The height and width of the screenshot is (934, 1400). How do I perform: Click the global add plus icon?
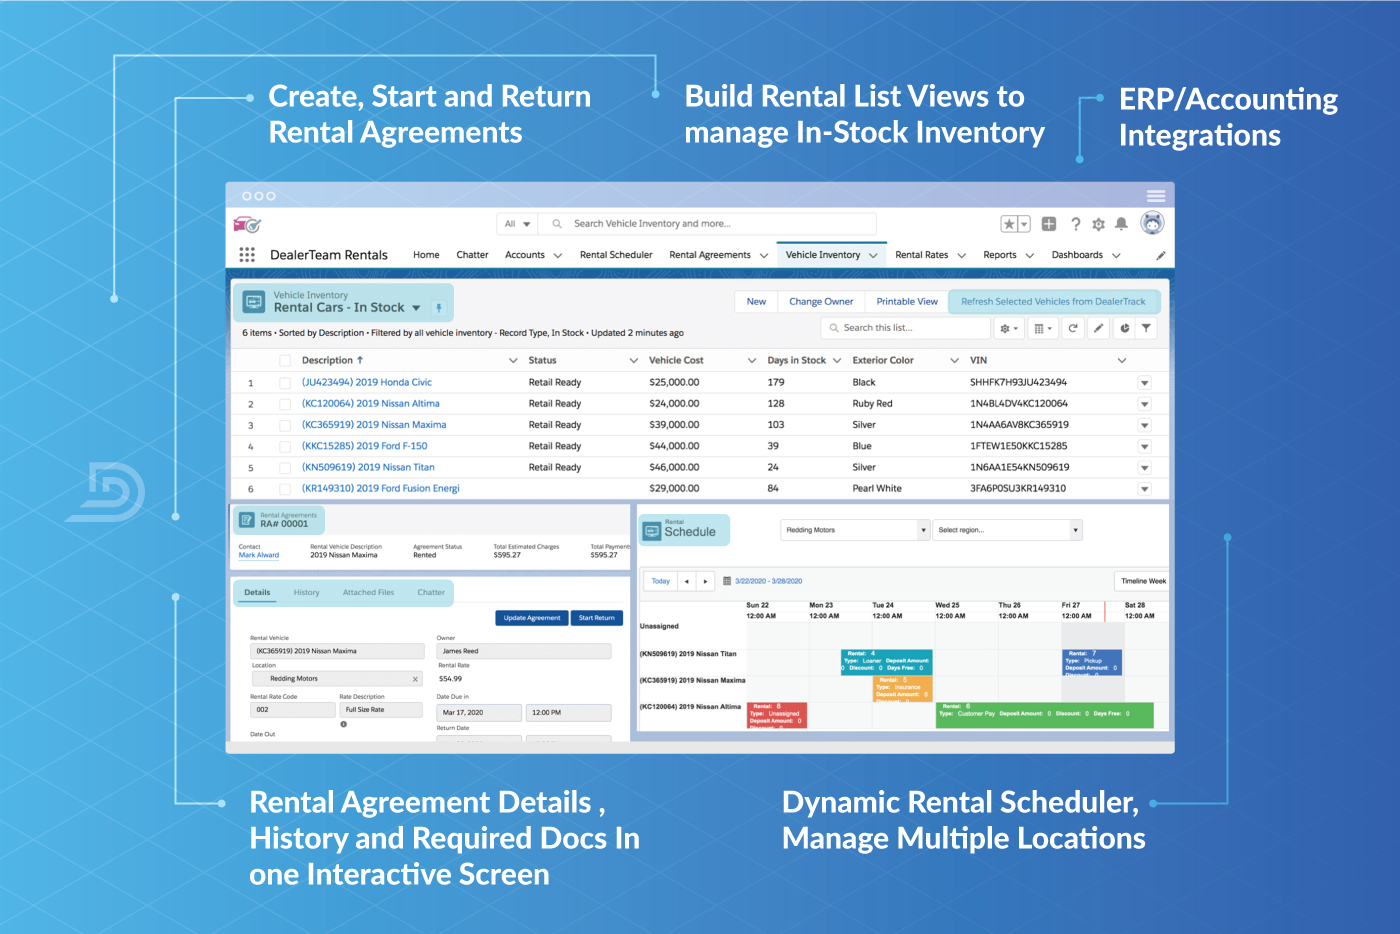pyautogui.click(x=1048, y=224)
